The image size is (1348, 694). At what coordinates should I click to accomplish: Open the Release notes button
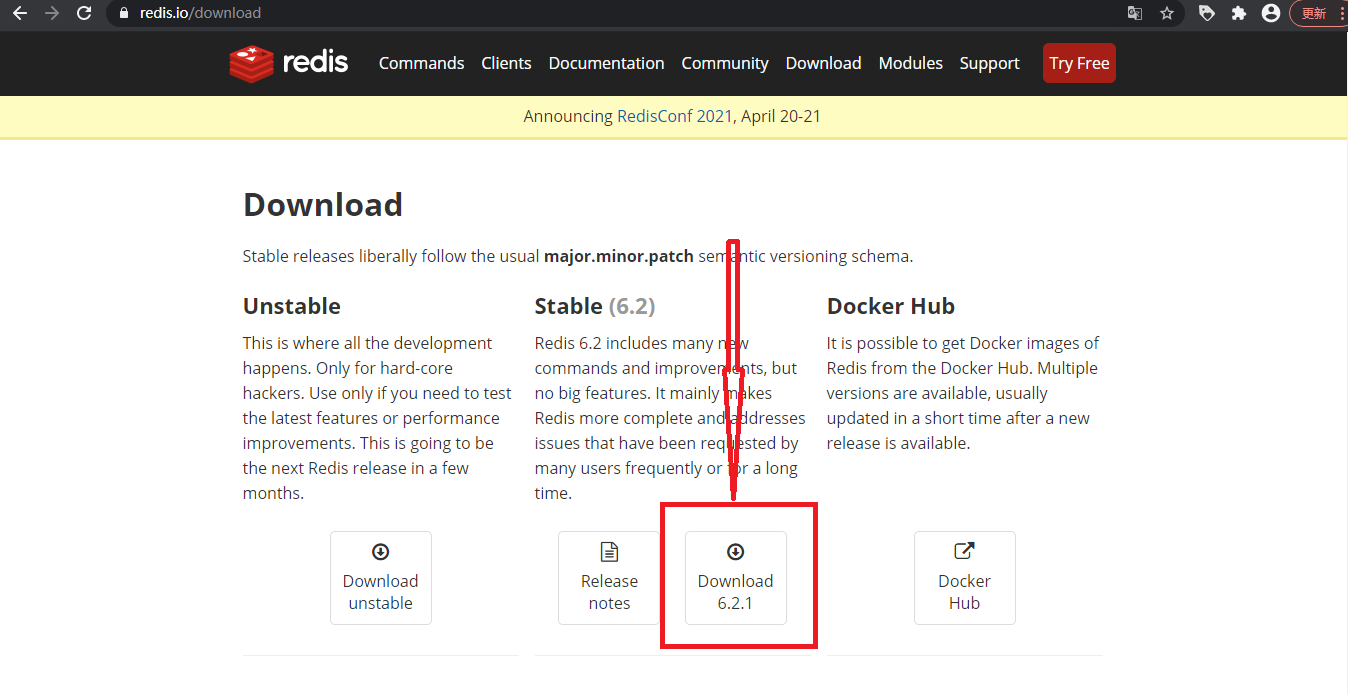(609, 578)
